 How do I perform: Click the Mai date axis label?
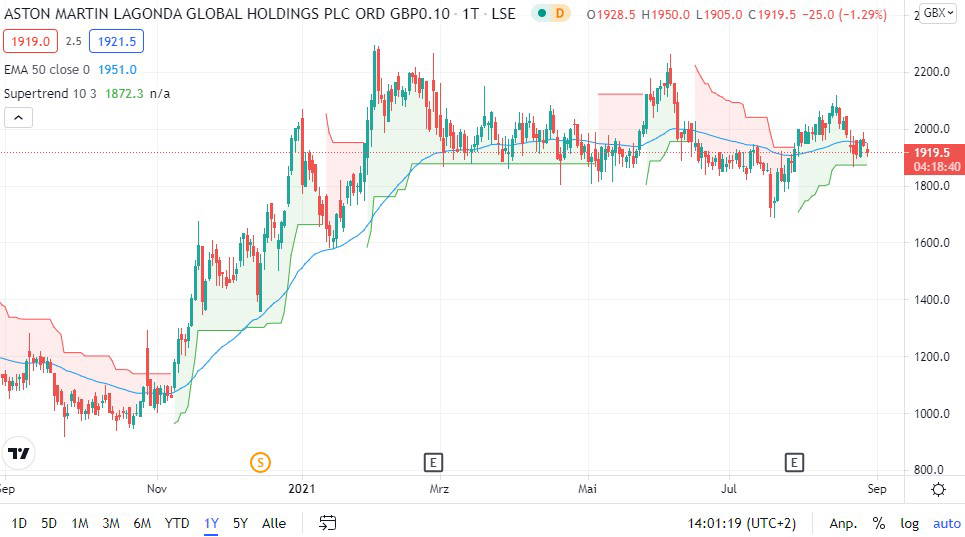click(x=587, y=488)
